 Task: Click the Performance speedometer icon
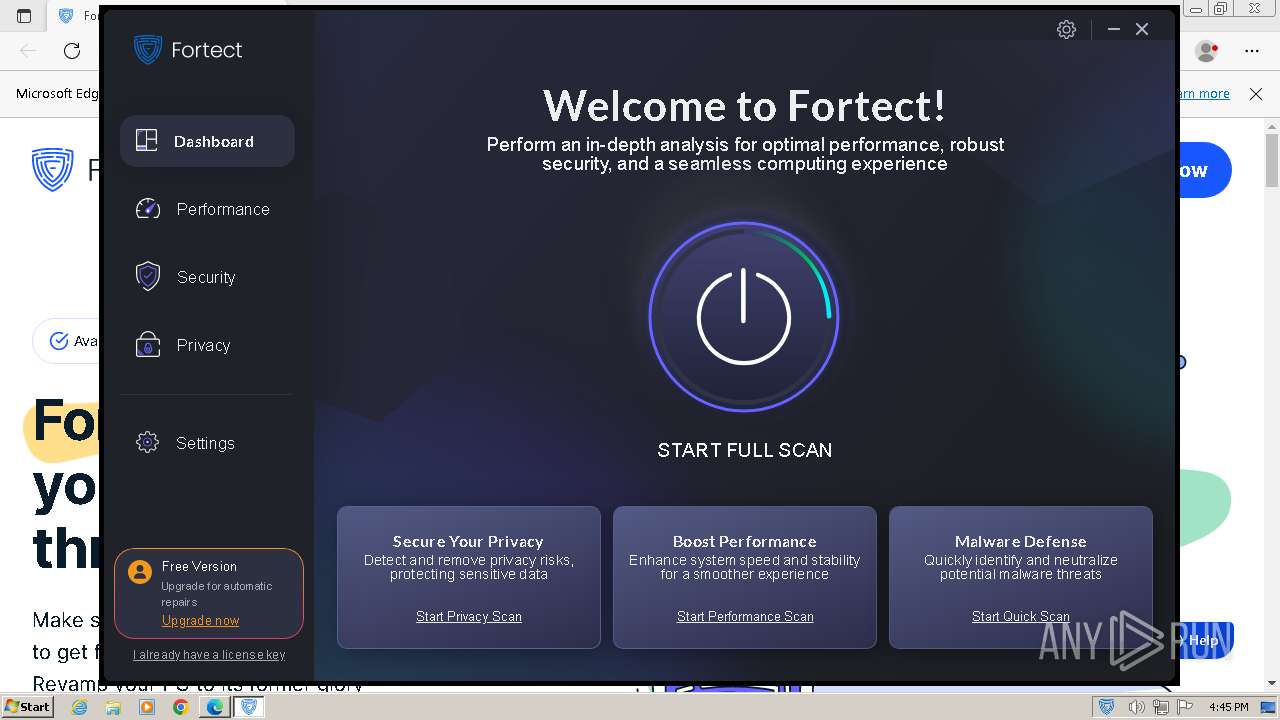(x=147, y=209)
